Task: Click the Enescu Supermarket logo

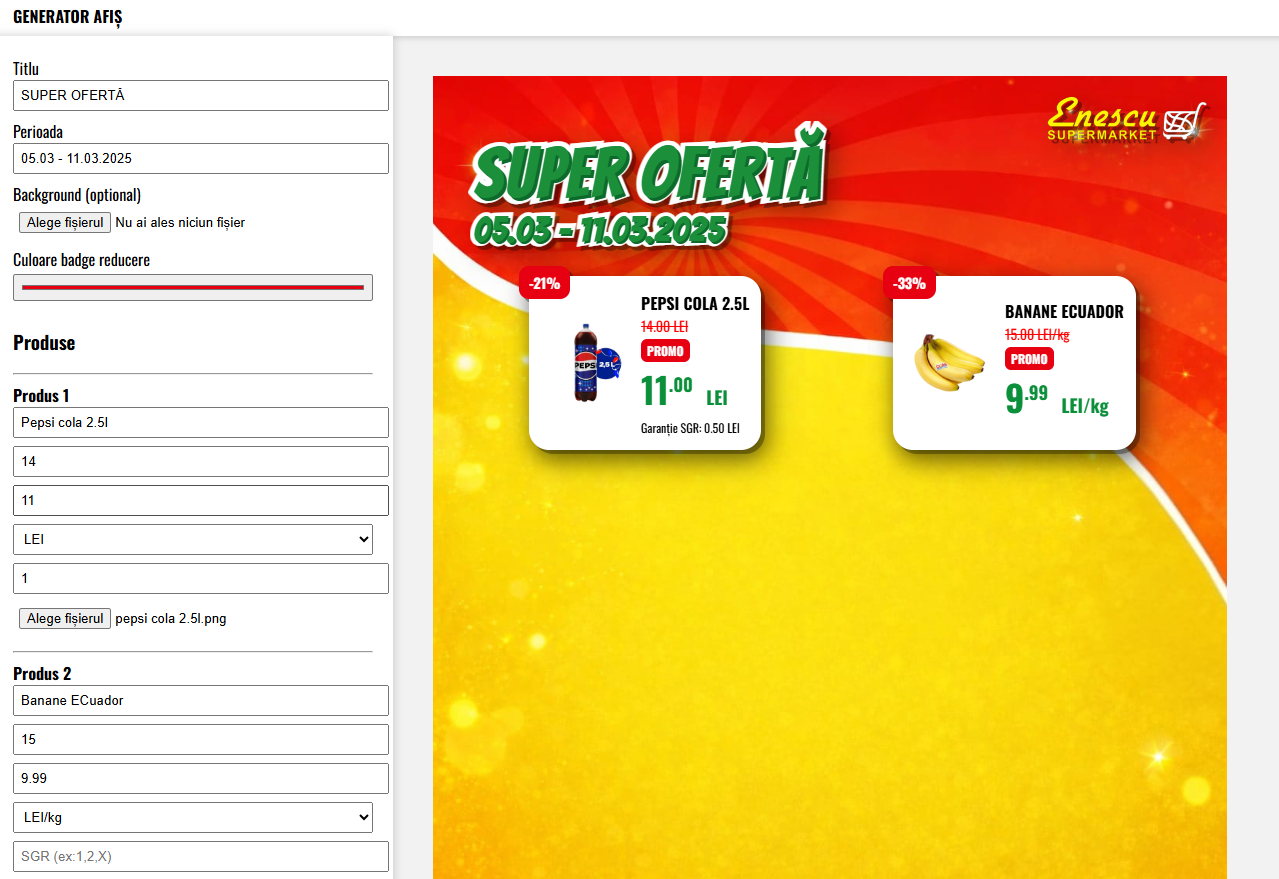Action: click(x=1127, y=121)
